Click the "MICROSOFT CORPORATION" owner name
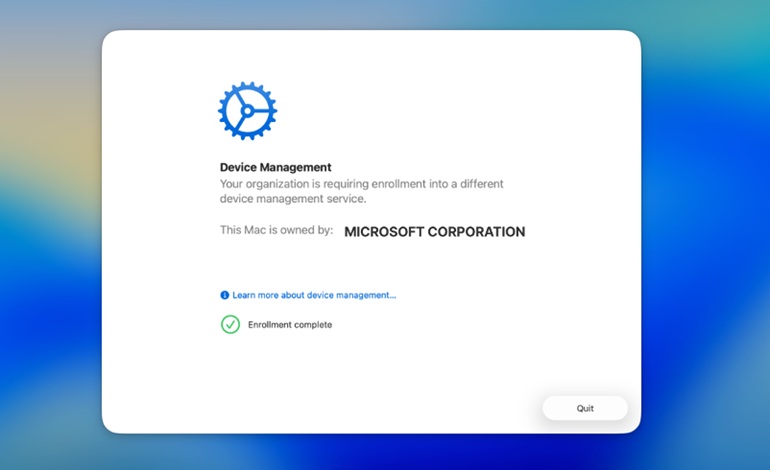The width and height of the screenshot is (770, 470). click(x=435, y=232)
